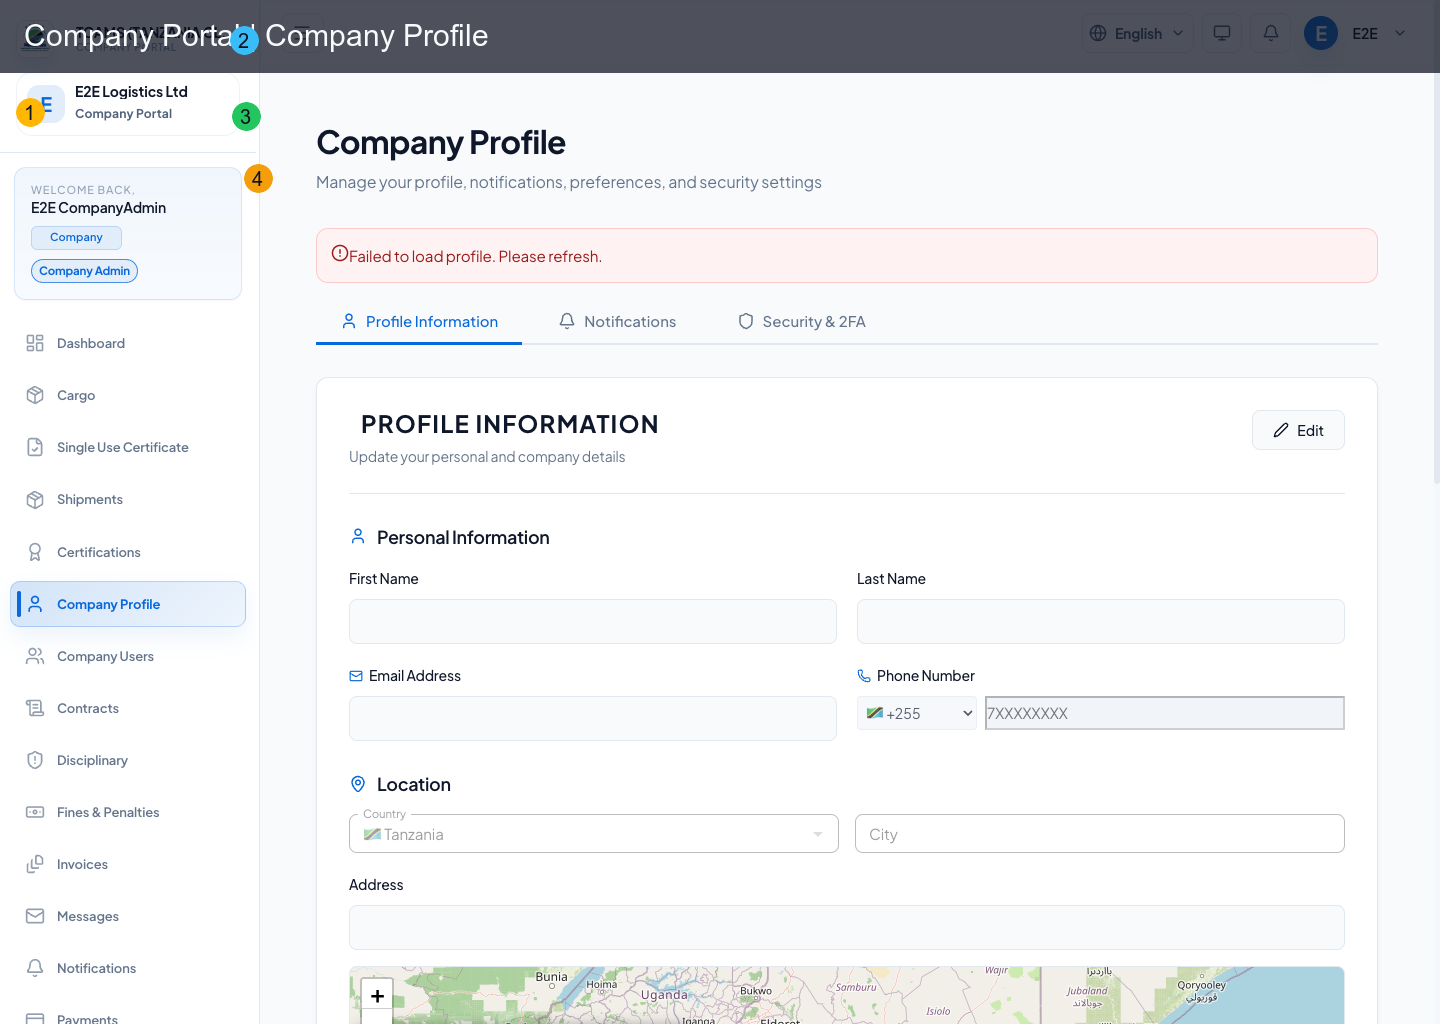Open Invoices via its icon

(x=35, y=864)
